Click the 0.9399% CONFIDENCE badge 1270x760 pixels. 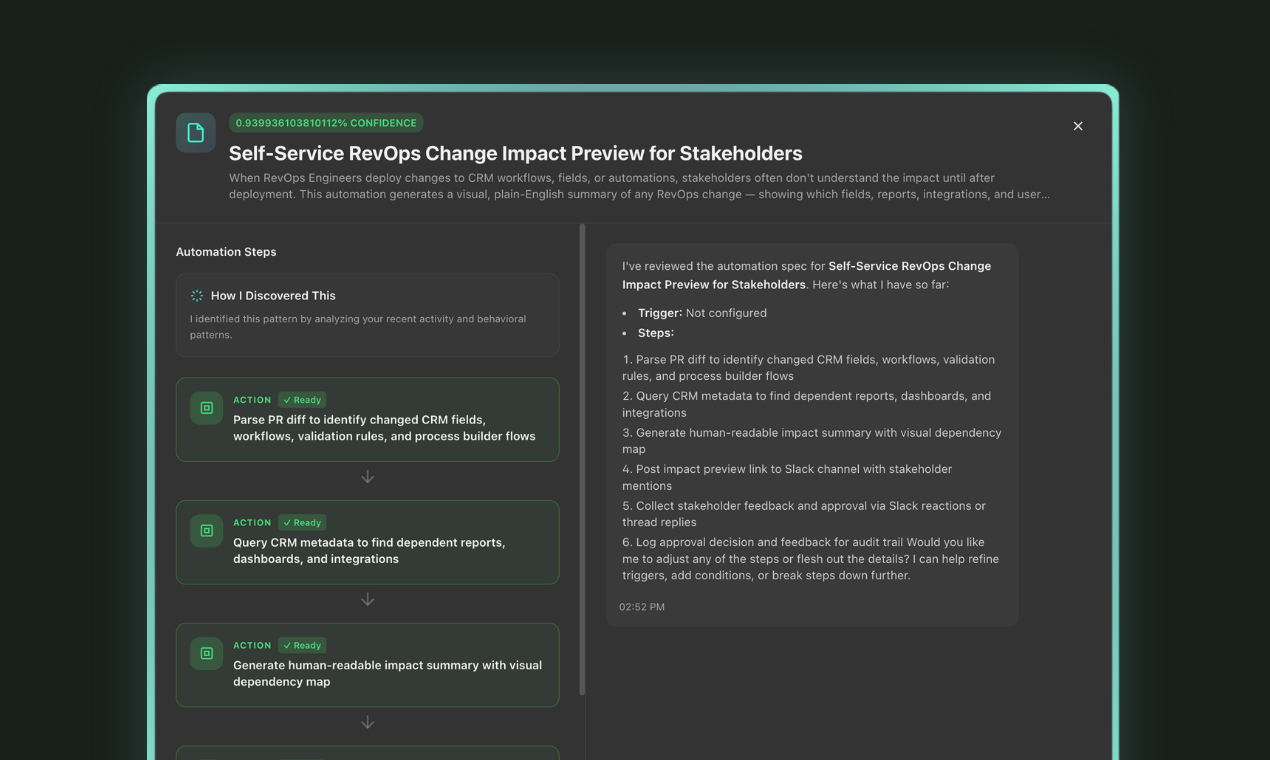pyautogui.click(x=324, y=122)
